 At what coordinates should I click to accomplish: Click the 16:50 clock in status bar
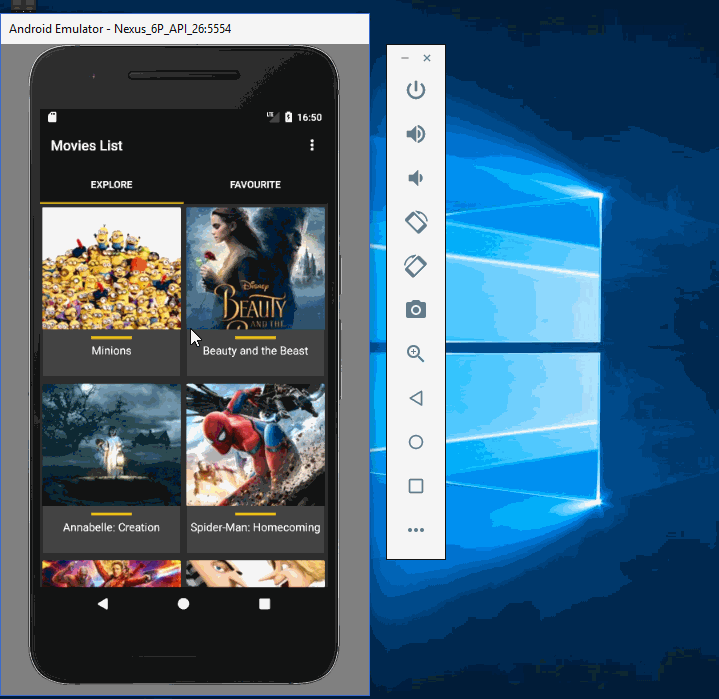[310, 117]
